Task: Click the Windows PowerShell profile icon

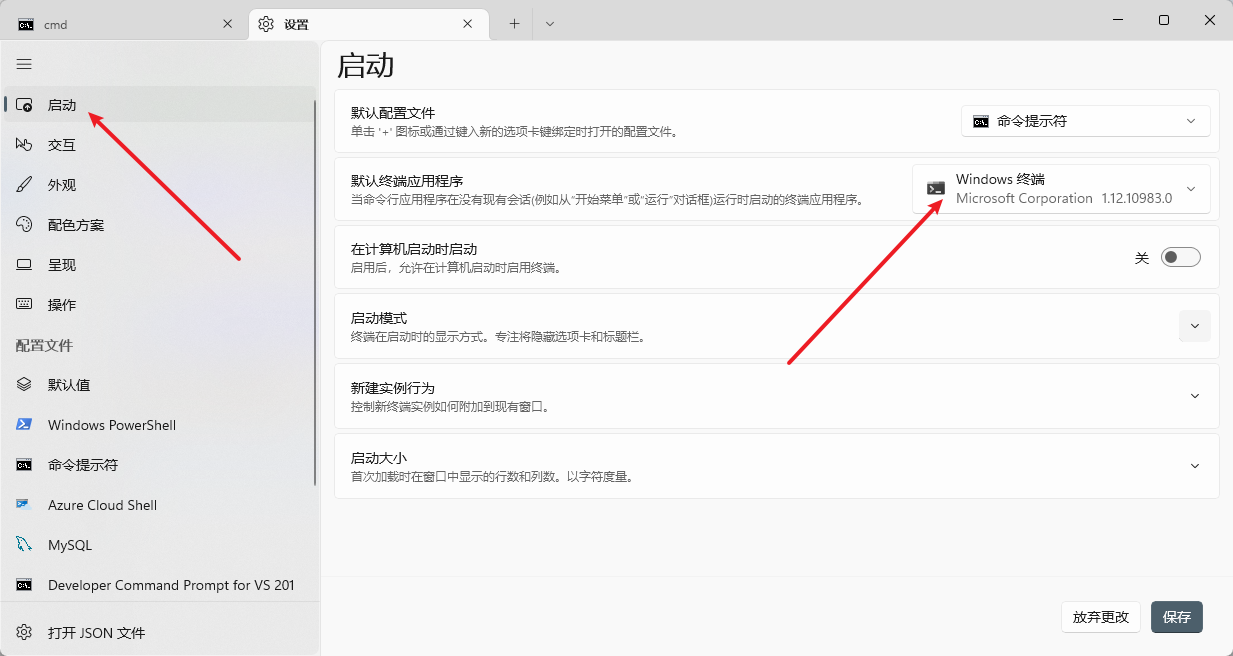Action: pos(25,425)
